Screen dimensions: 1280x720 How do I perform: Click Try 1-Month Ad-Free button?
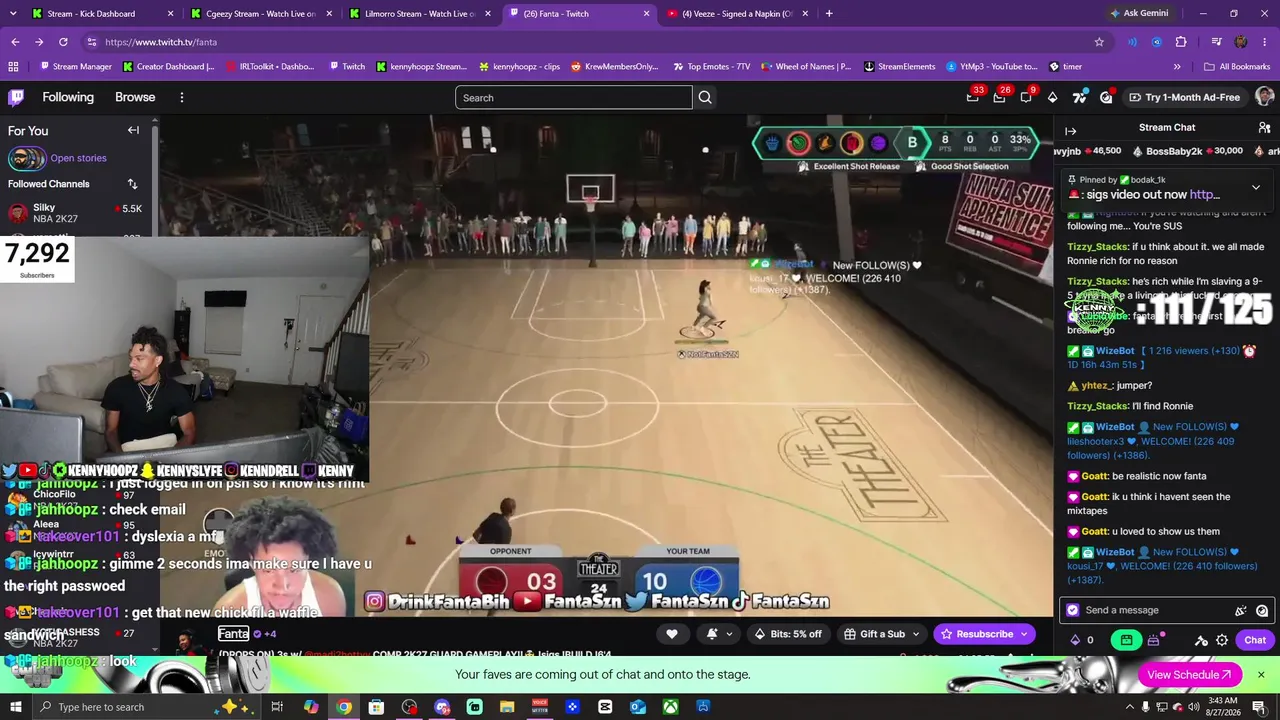1184,97
